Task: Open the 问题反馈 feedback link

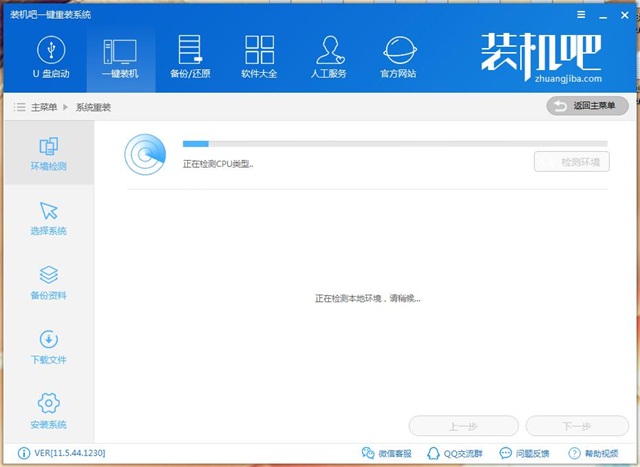Action: tap(524, 454)
